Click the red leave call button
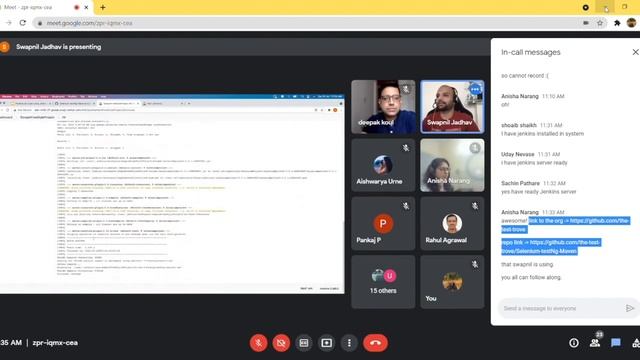640x360 pixels. 376,343
